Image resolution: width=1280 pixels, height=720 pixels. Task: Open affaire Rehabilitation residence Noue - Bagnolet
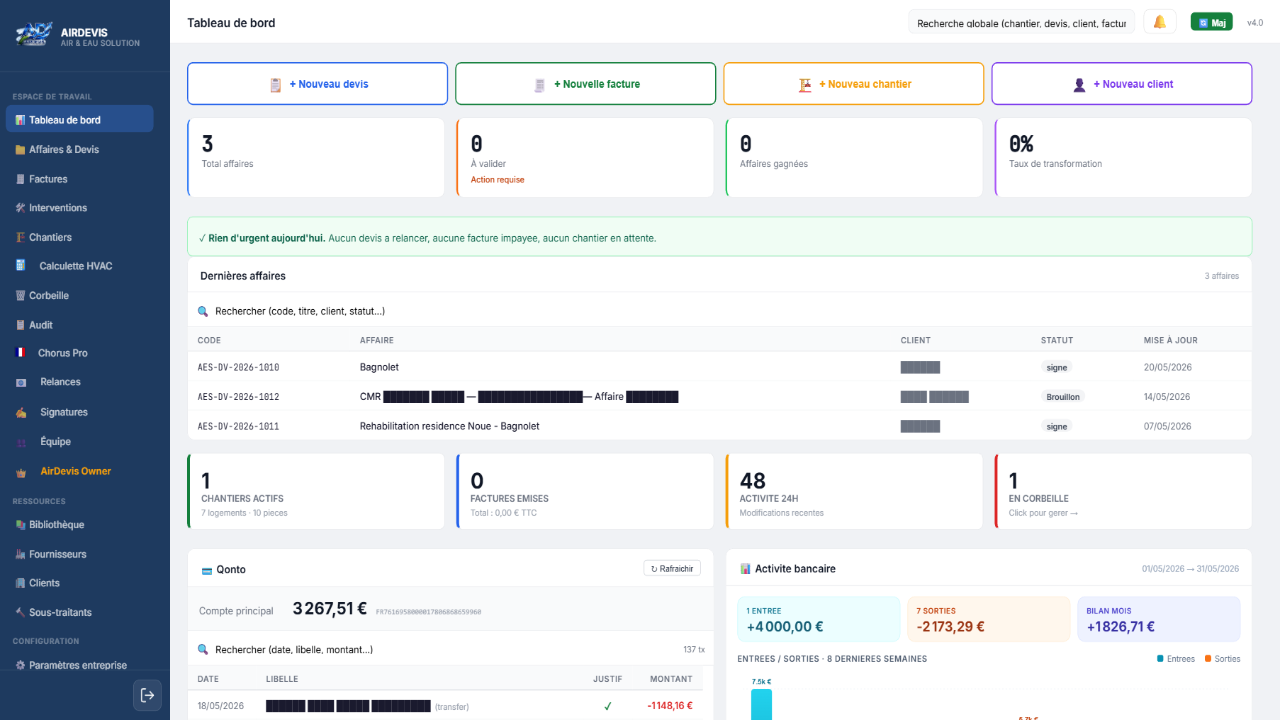719,426
